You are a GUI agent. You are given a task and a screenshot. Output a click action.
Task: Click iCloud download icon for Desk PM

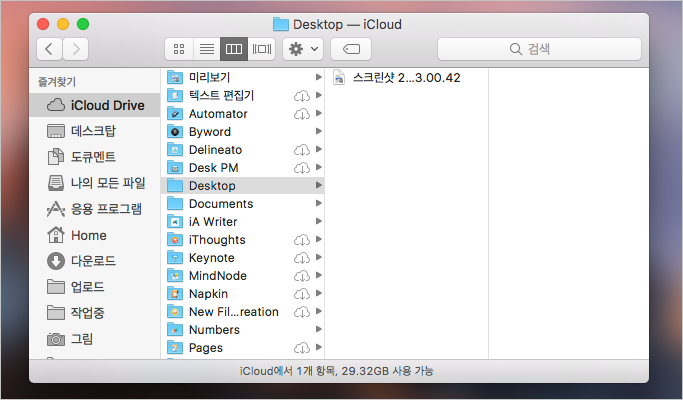[302, 168]
